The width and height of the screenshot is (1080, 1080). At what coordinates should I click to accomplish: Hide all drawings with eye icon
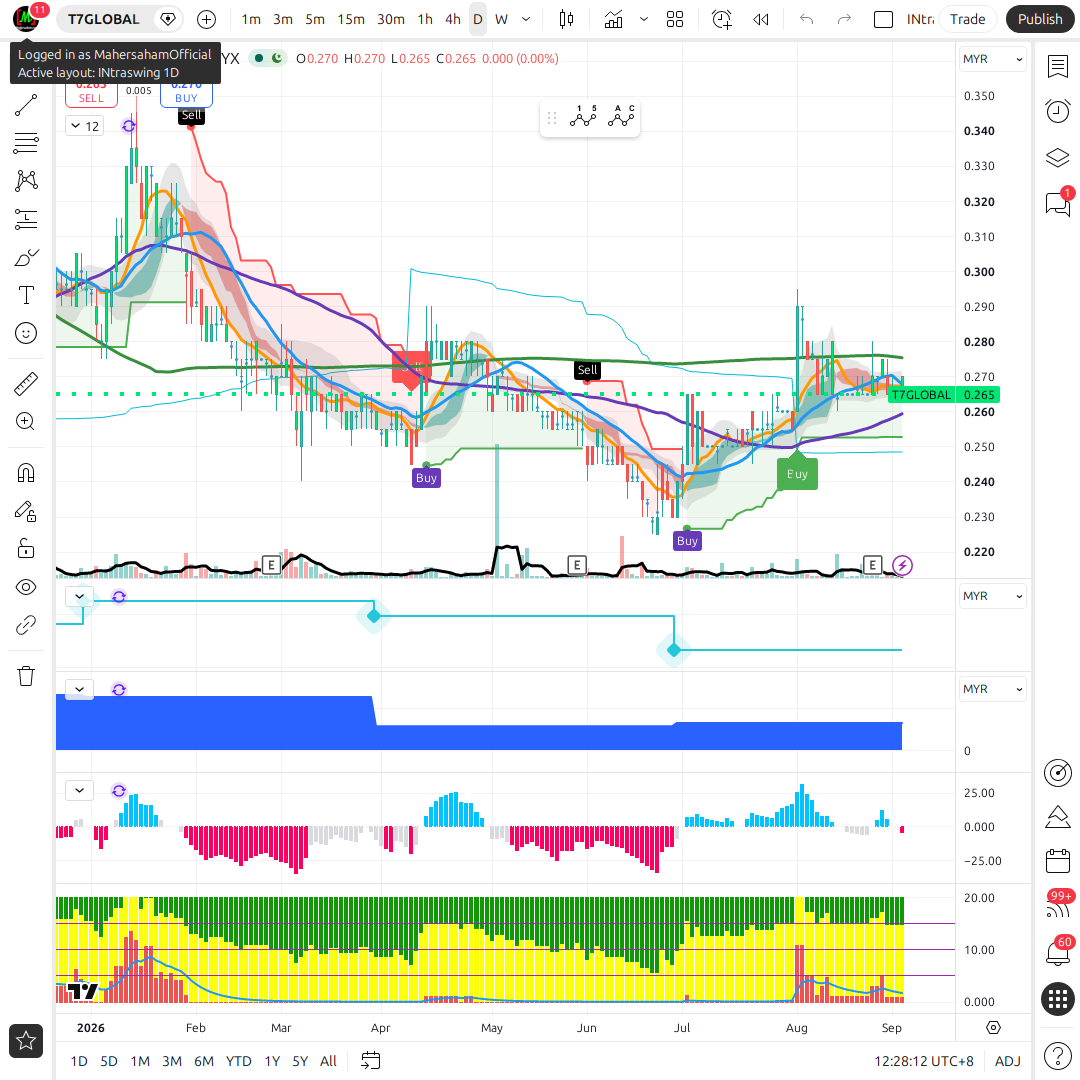(x=25, y=587)
